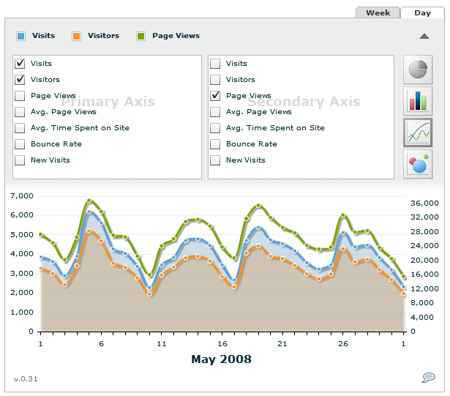Image resolution: width=450 pixels, height=396 pixels.
Task: Uncheck Page Views on Secondary Axis
Action: coord(215,96)
